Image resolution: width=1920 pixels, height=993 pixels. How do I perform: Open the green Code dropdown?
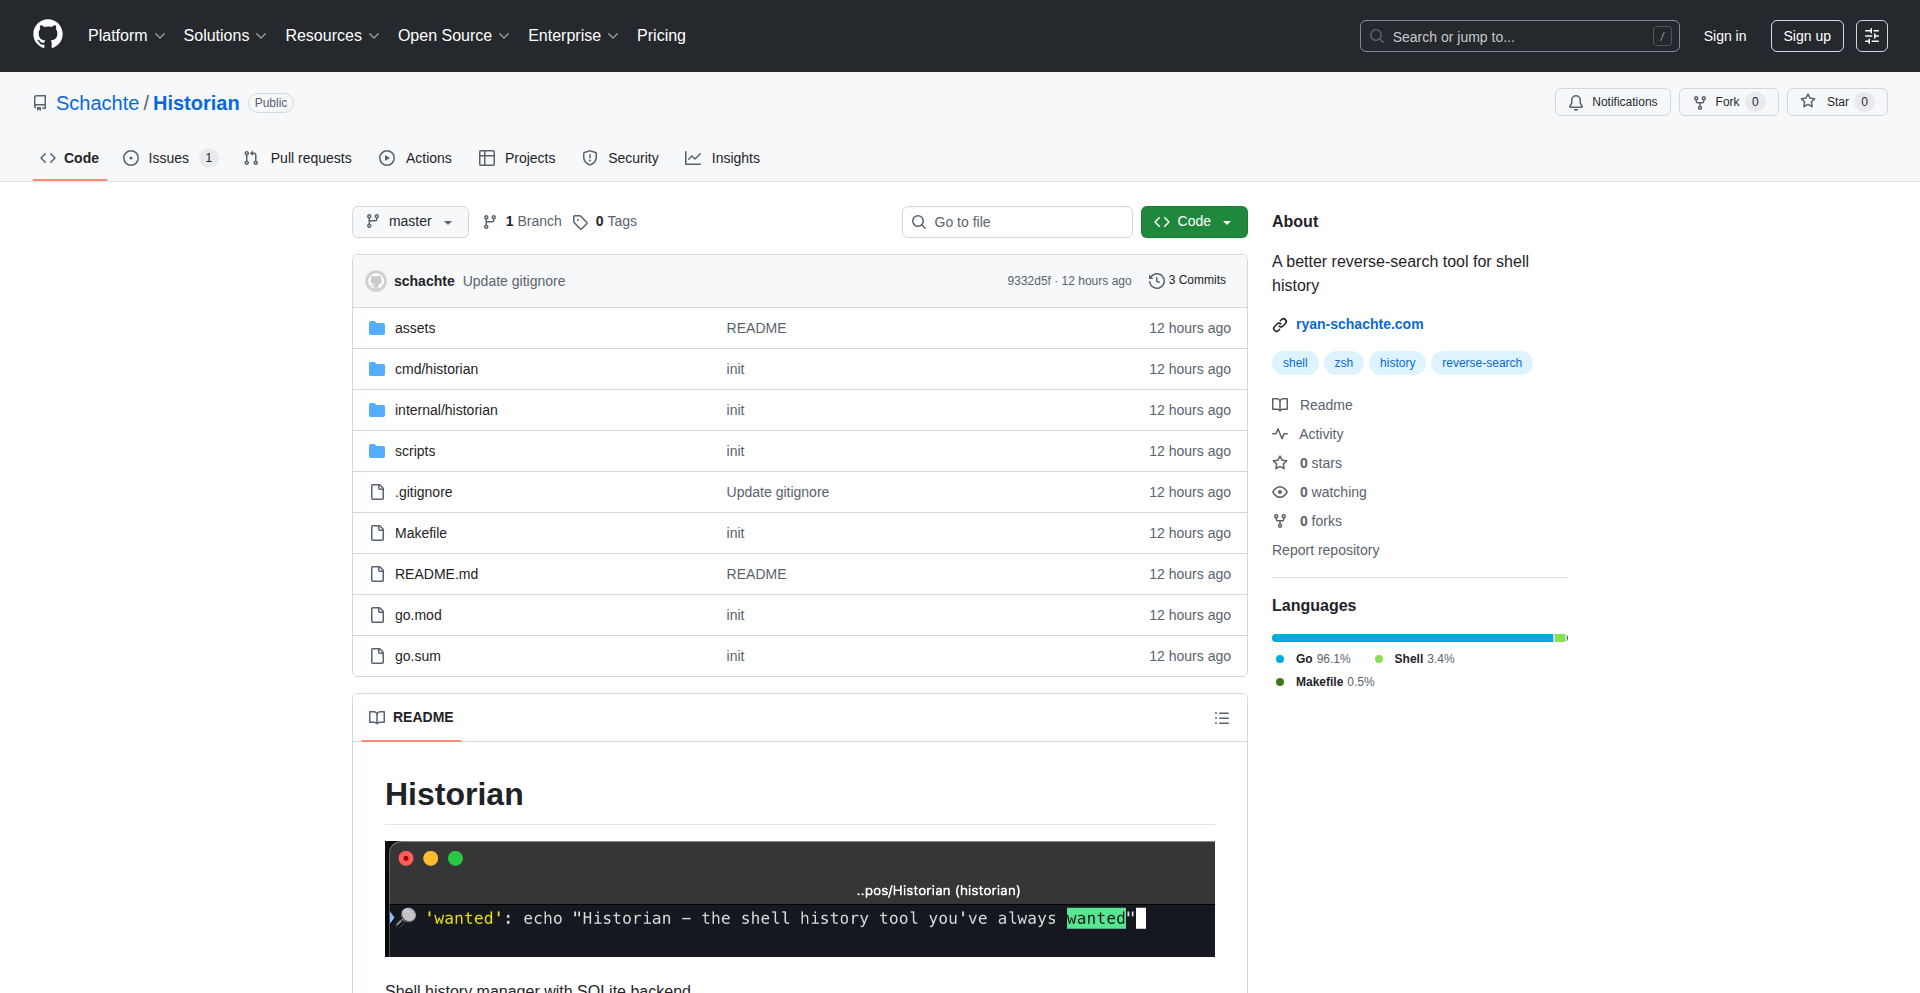pos(1193,222)
